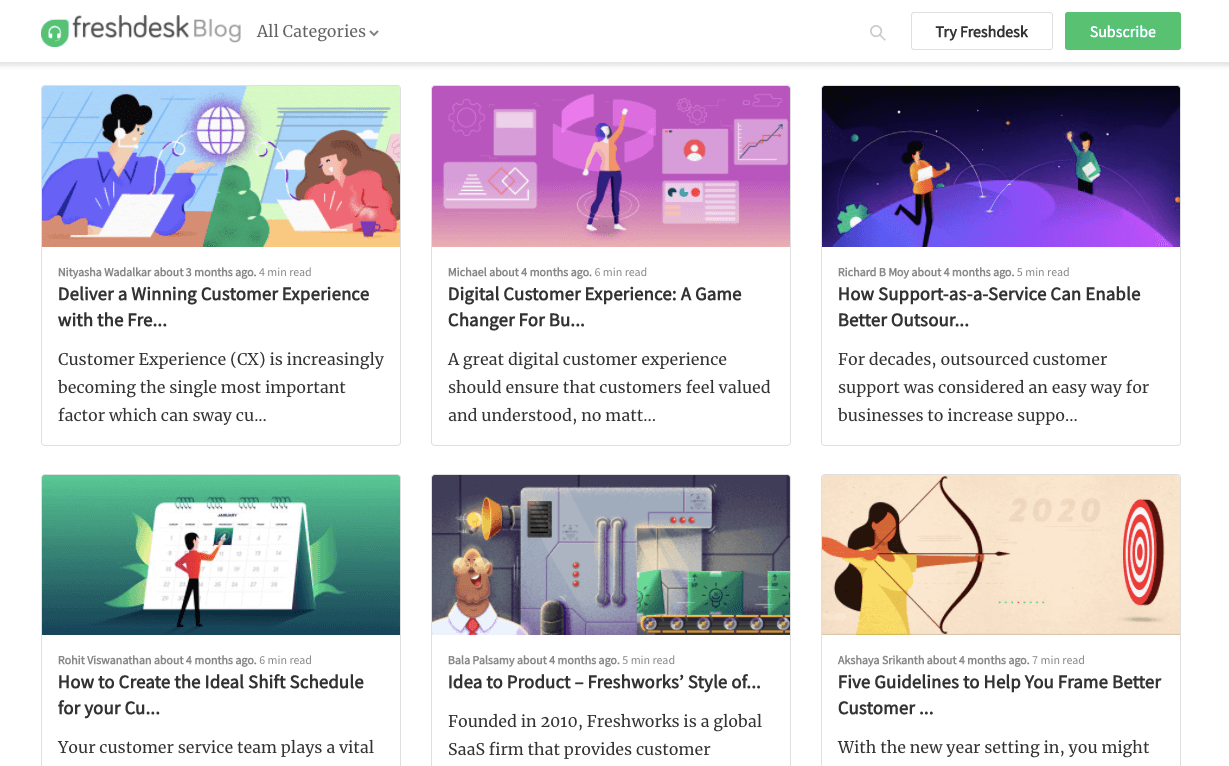Screen dimensions: 1229x766
Task: Open 'Digital Customer Experience: A Game Changer' title
Action: click(595, 307)
